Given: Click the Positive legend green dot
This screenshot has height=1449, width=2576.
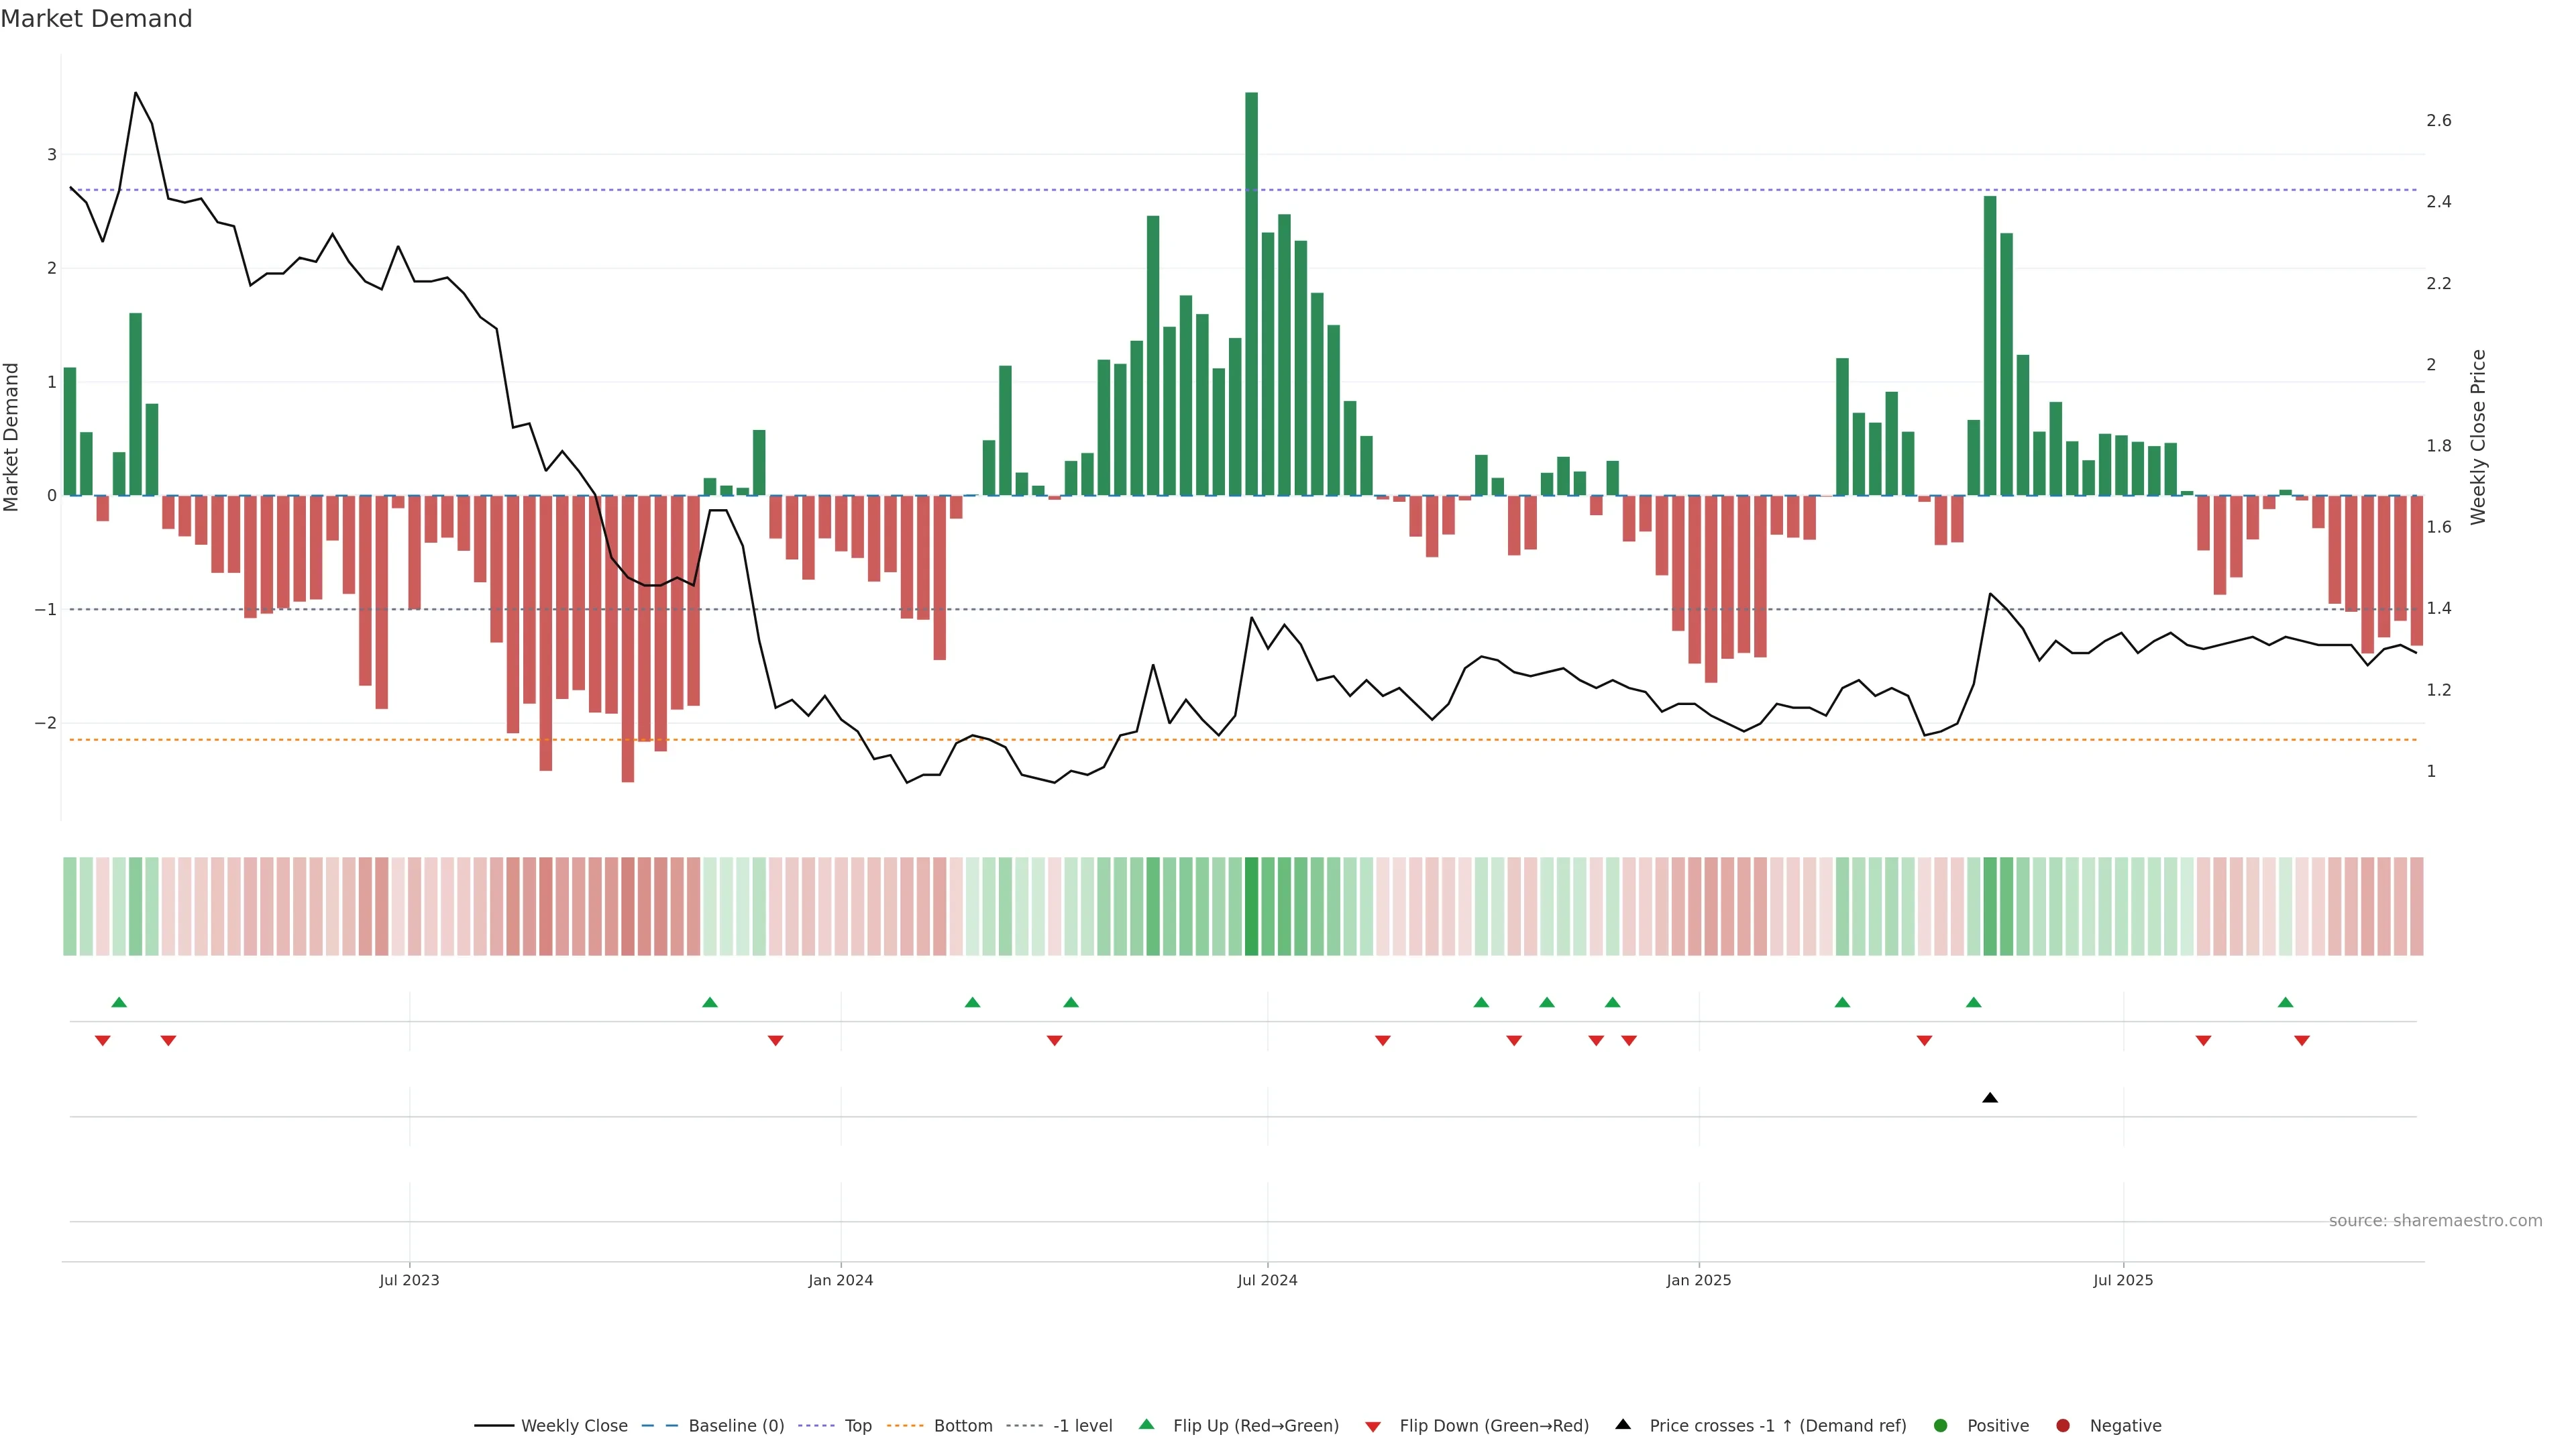Looking at the screenshot, I should pos(1940,1425).
